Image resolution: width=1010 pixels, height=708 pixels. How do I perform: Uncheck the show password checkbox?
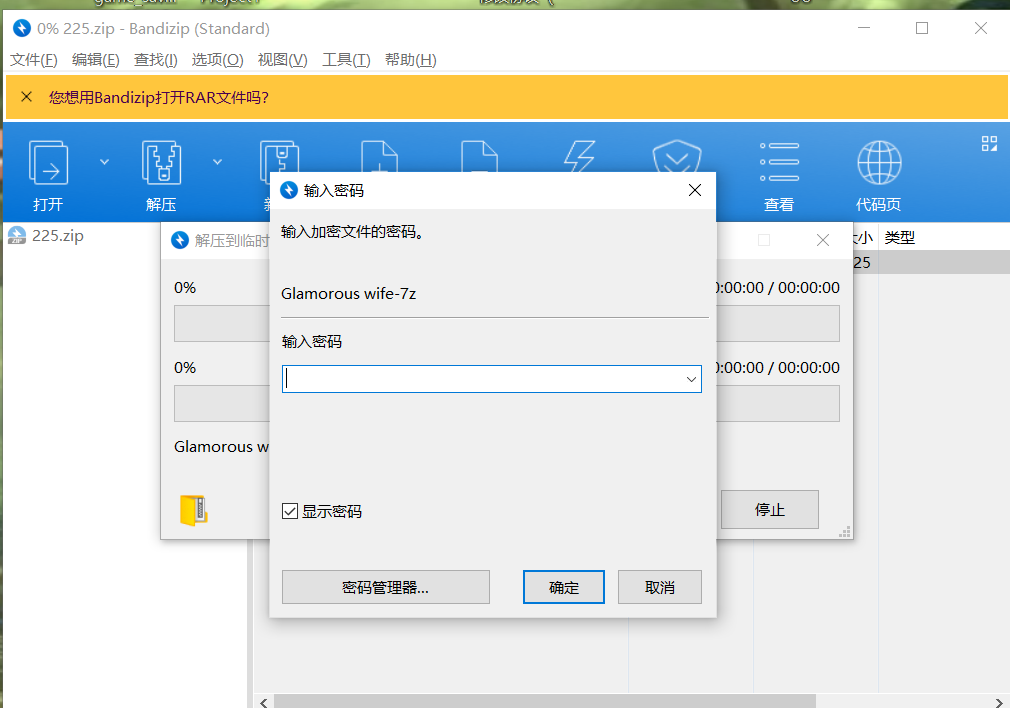click(x=290, y=512)
